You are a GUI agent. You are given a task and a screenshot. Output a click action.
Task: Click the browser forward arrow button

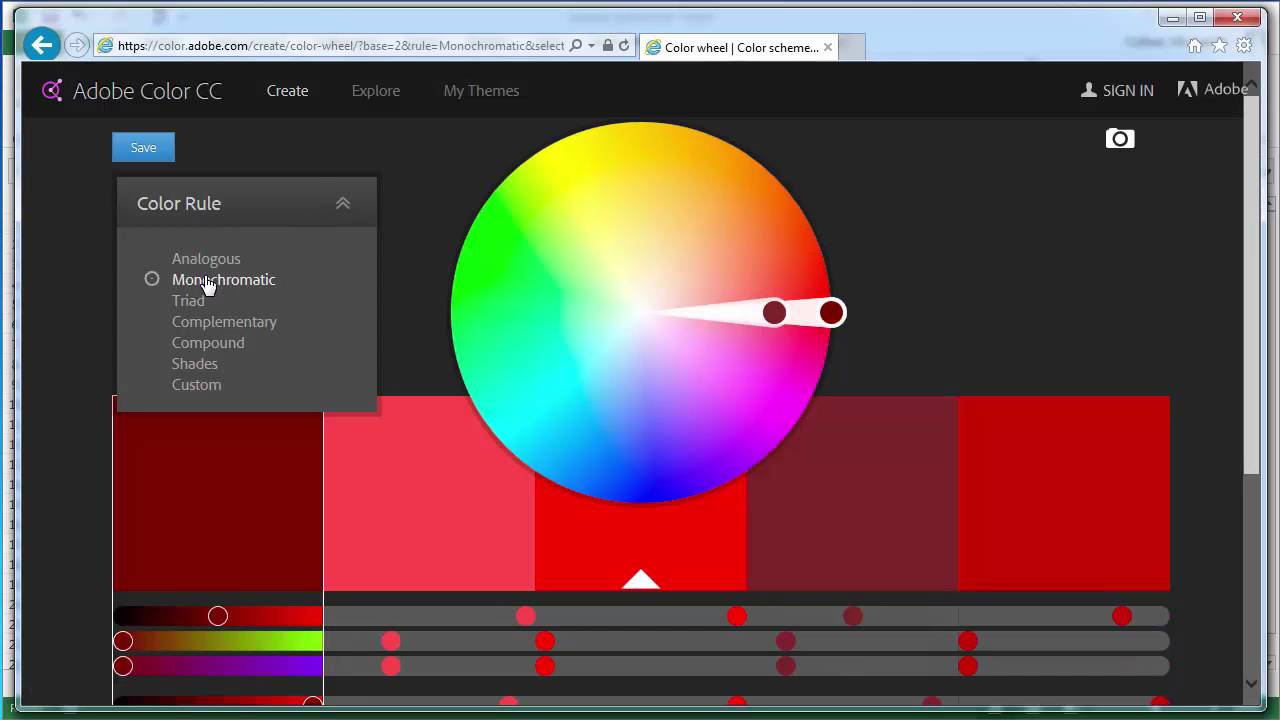click(76, 45)
